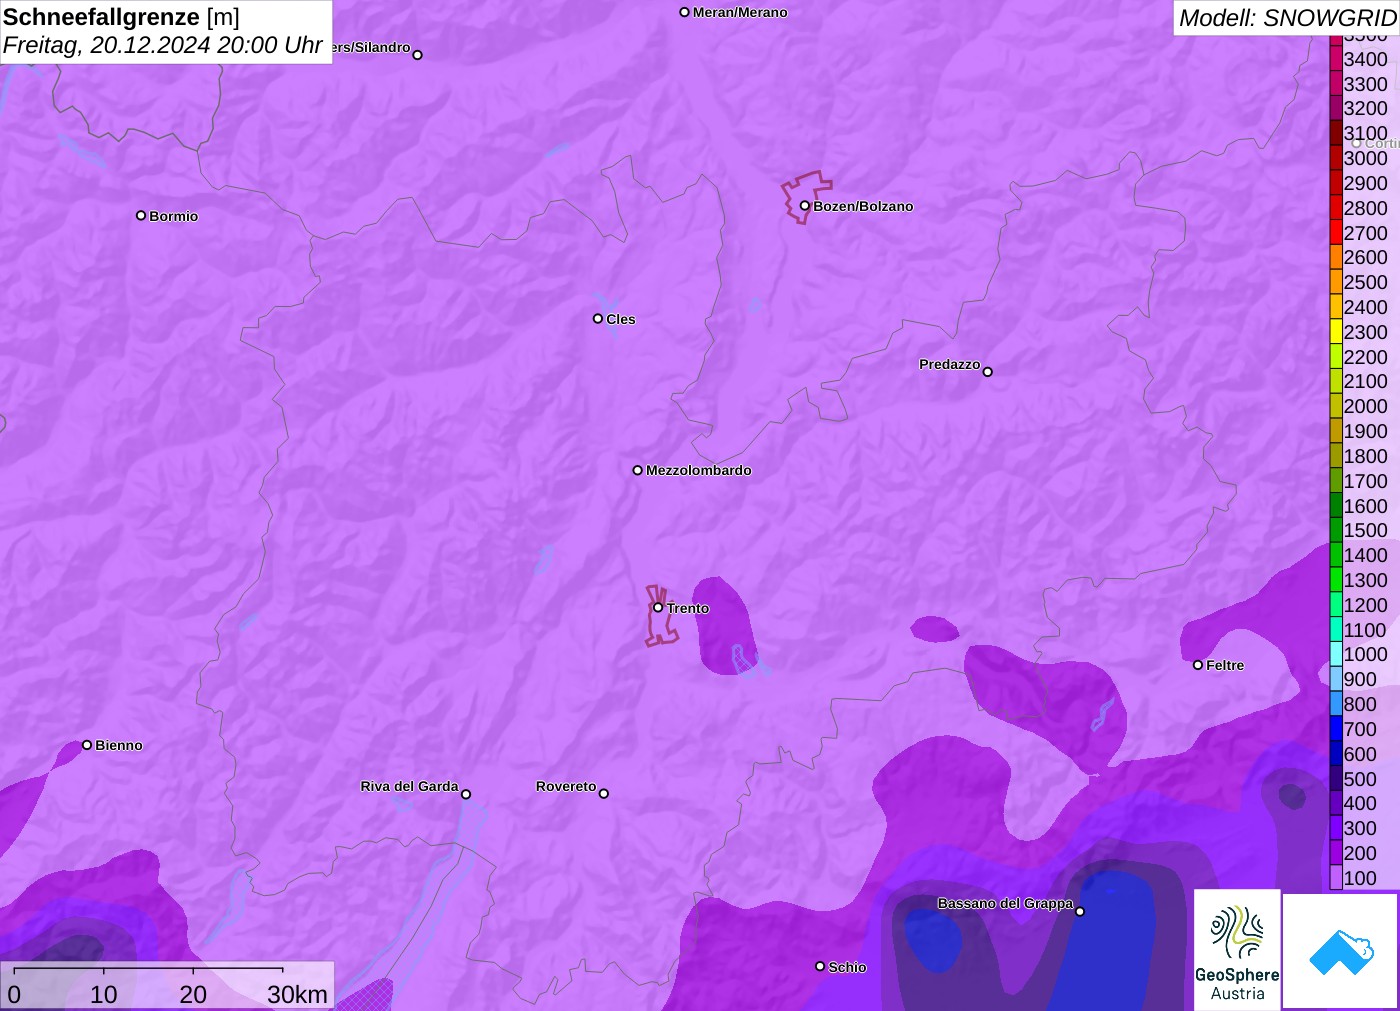Viewport: 1400px width, 1011px height.
Task: Select the Predazzo location dot
Action: click(x=988, y=372)
